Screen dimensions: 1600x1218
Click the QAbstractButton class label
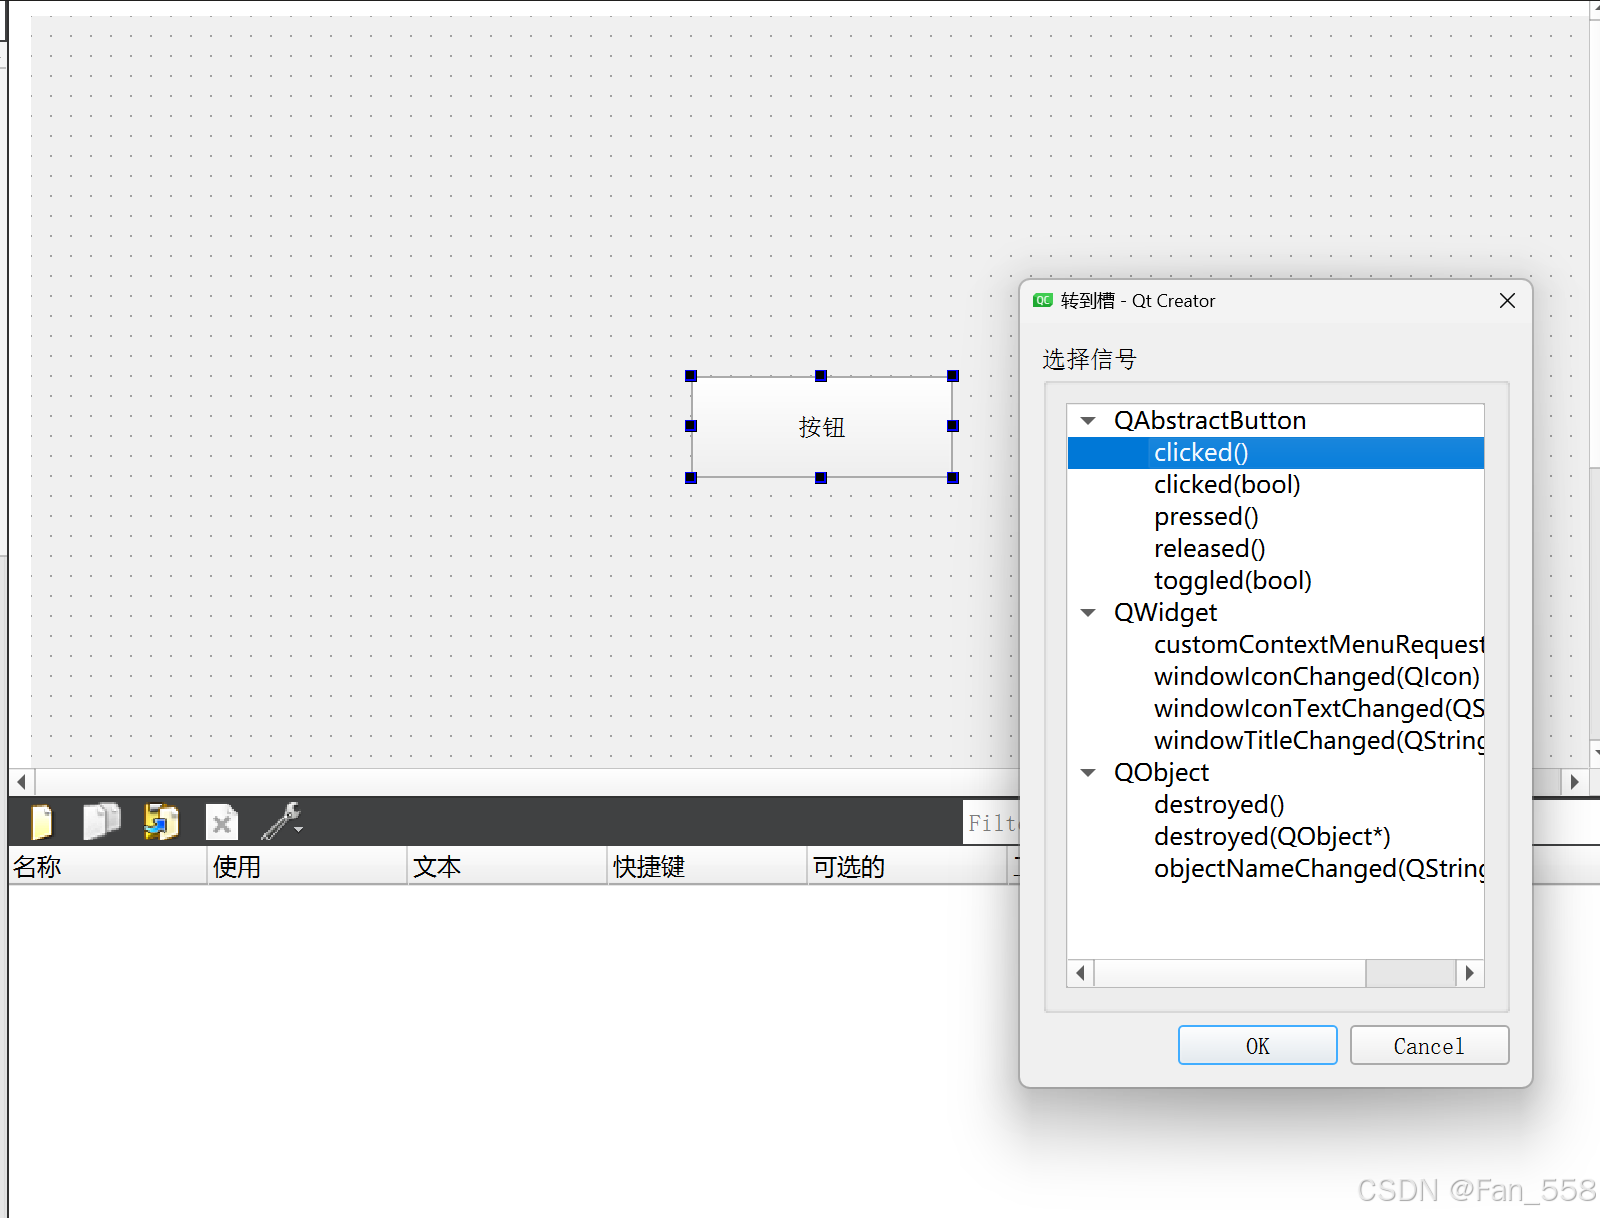coord(1210,421)
